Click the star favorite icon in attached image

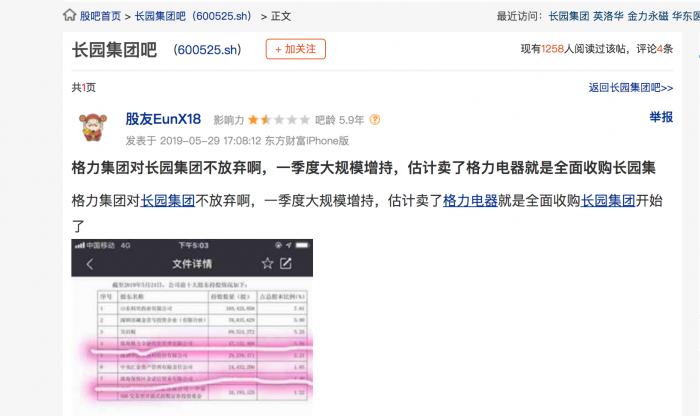267,263
